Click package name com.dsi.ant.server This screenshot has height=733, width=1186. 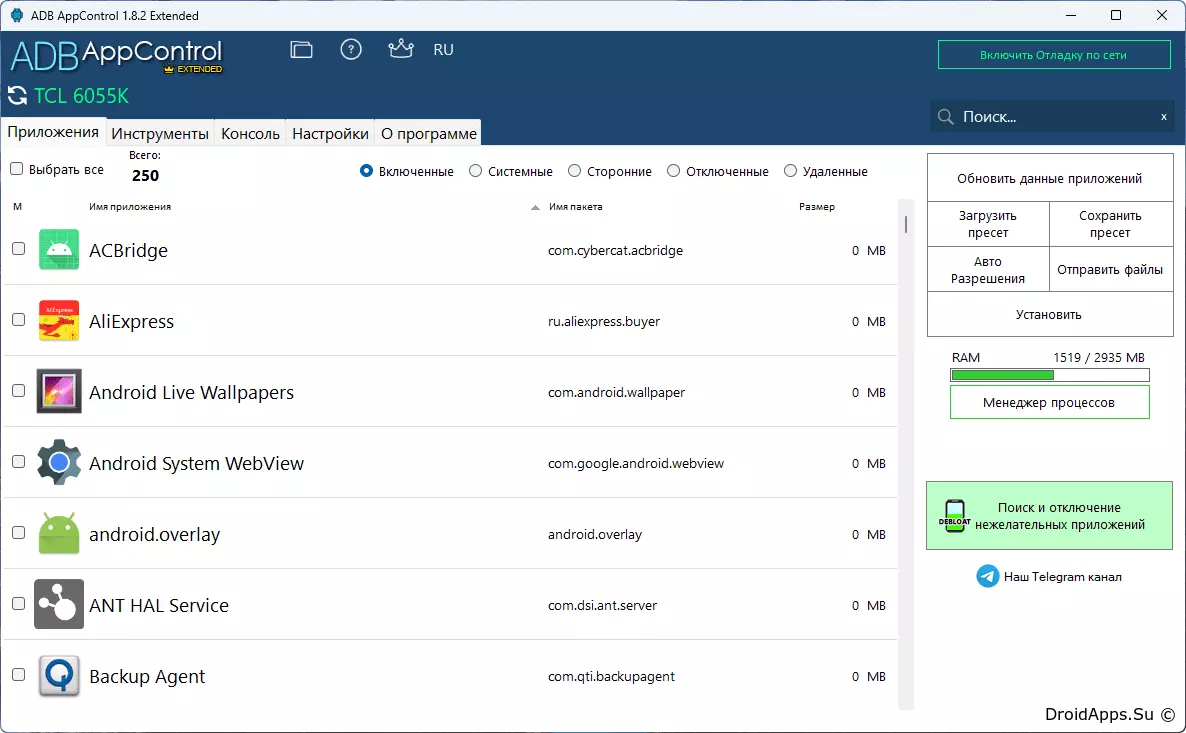pyautogui.click(x=603, y=605)
